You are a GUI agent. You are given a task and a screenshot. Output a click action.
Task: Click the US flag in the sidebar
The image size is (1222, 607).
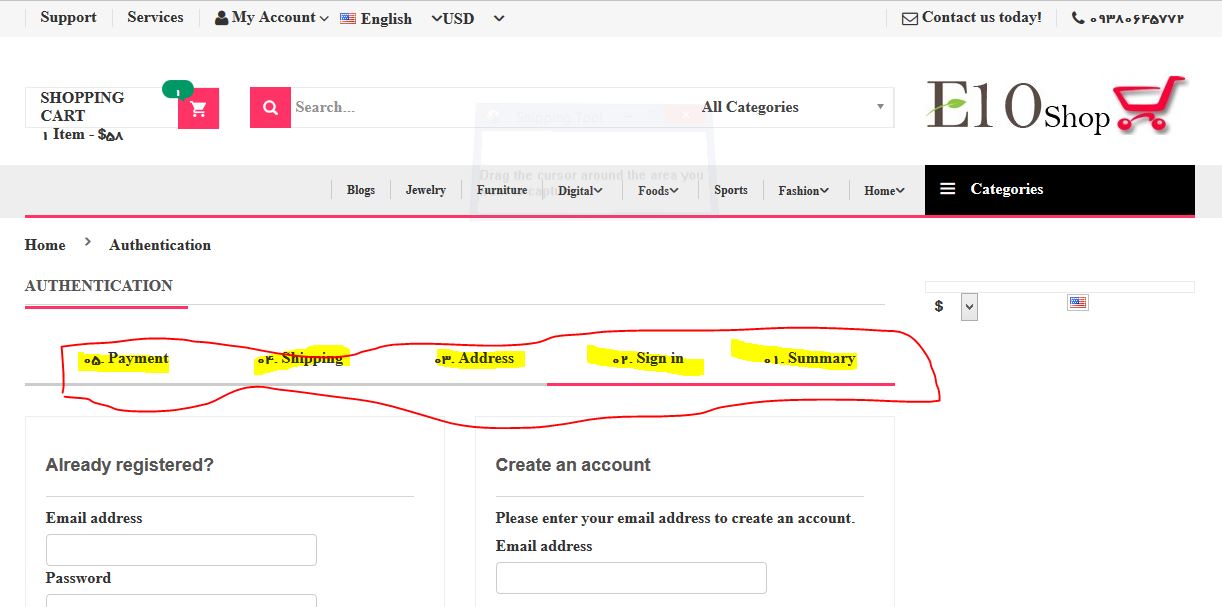pyautogui.click(x=1077, y=302)
